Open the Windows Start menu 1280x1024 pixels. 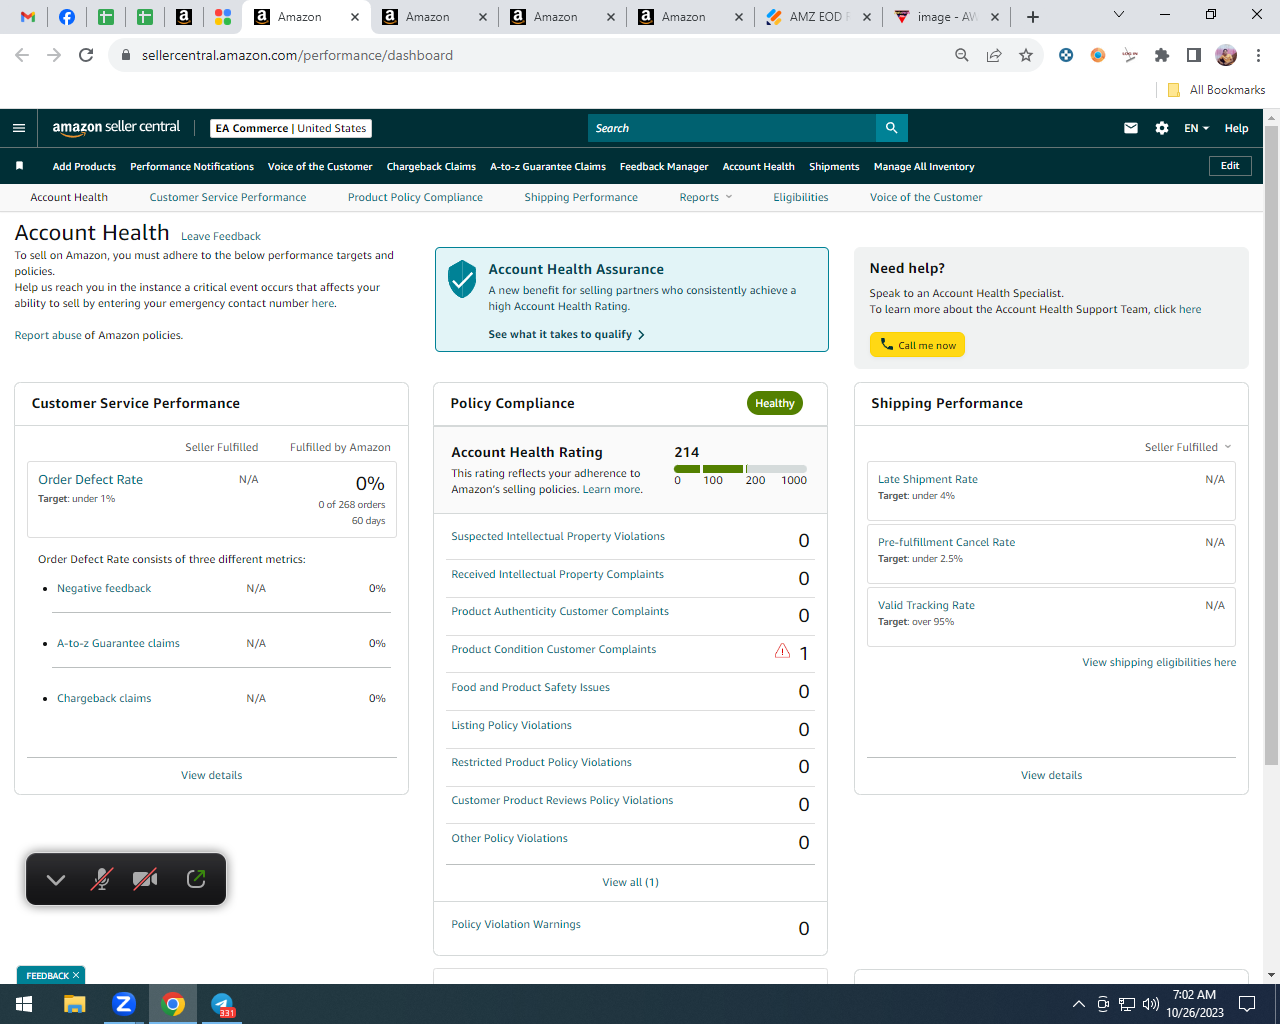pyautogui.click(x=24, y=1004)
